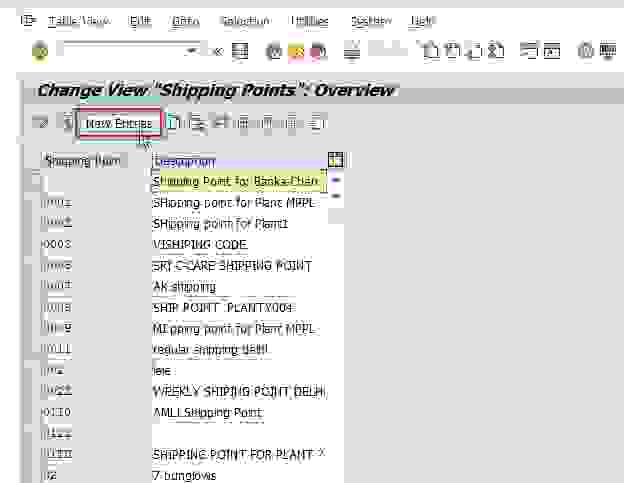Go to First Page icon

[x=431, y=51]
